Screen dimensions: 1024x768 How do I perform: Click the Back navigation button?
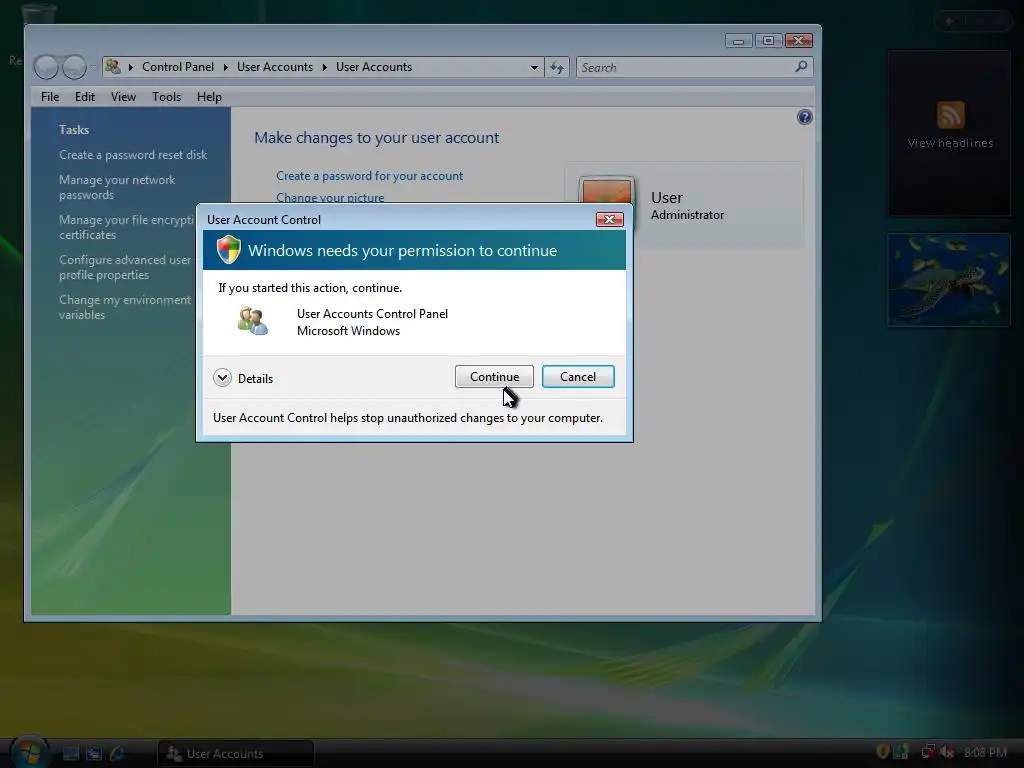(x=46, y=67)
